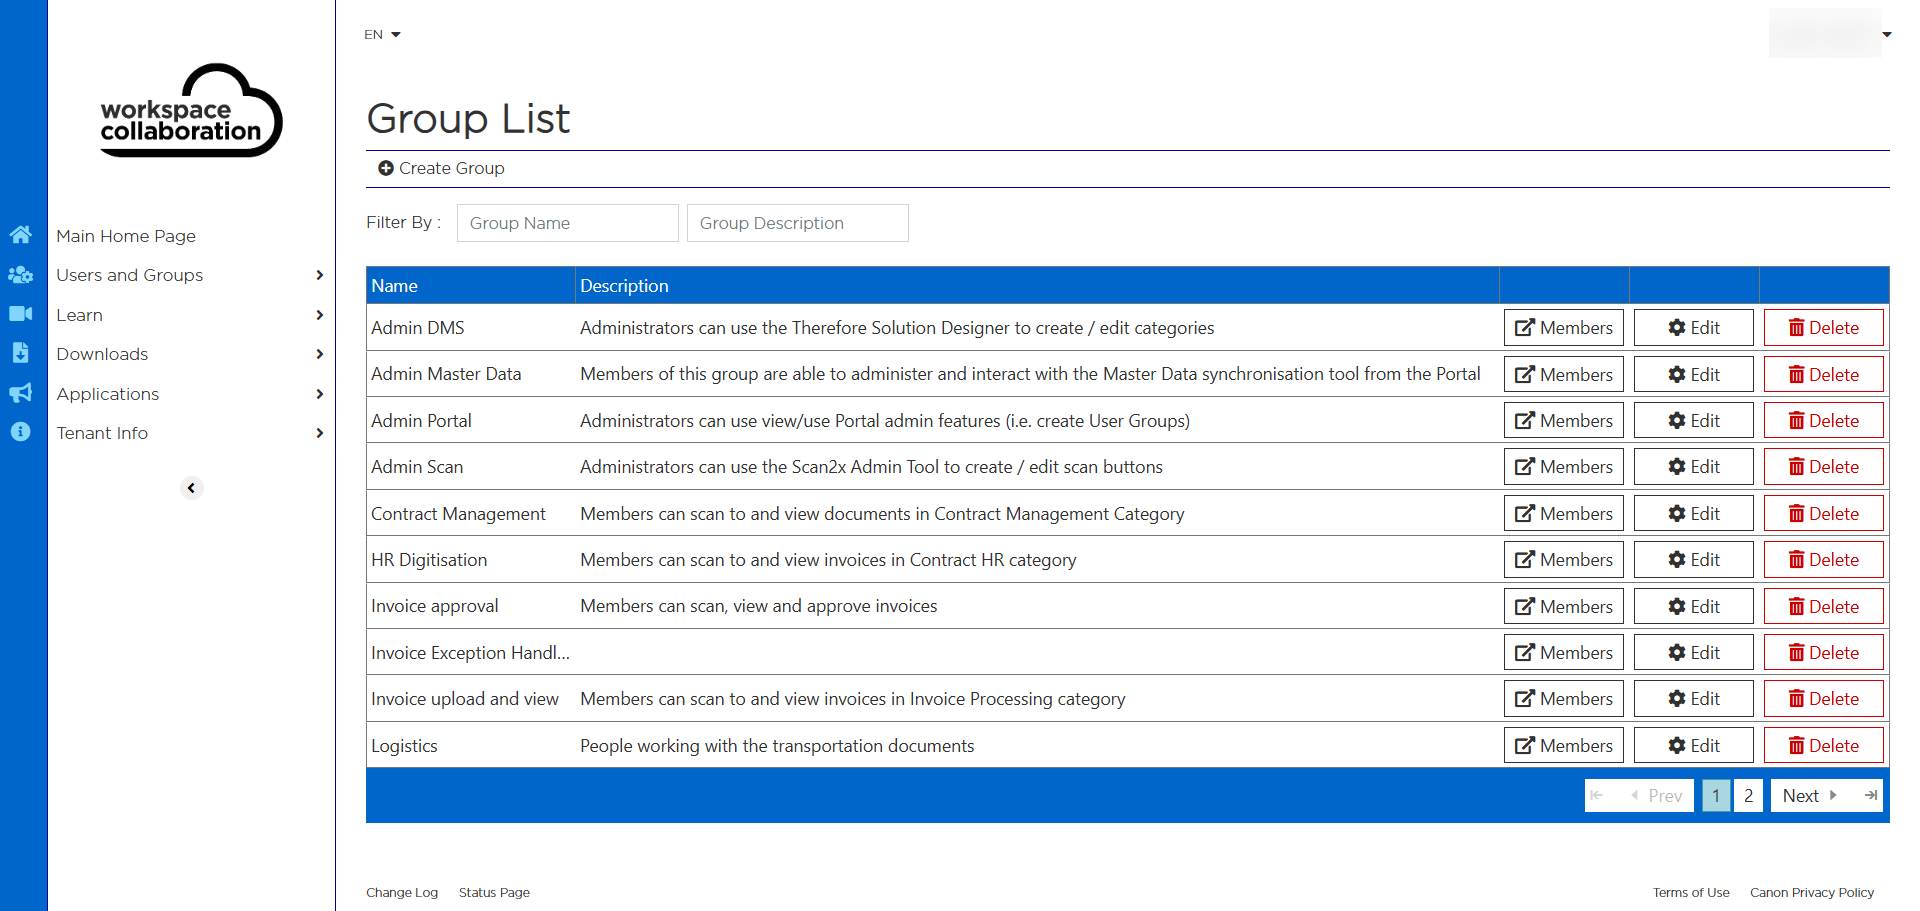Click the Group Name filter field
Viewport: 1920px width, 911px height.
[567, 223]
